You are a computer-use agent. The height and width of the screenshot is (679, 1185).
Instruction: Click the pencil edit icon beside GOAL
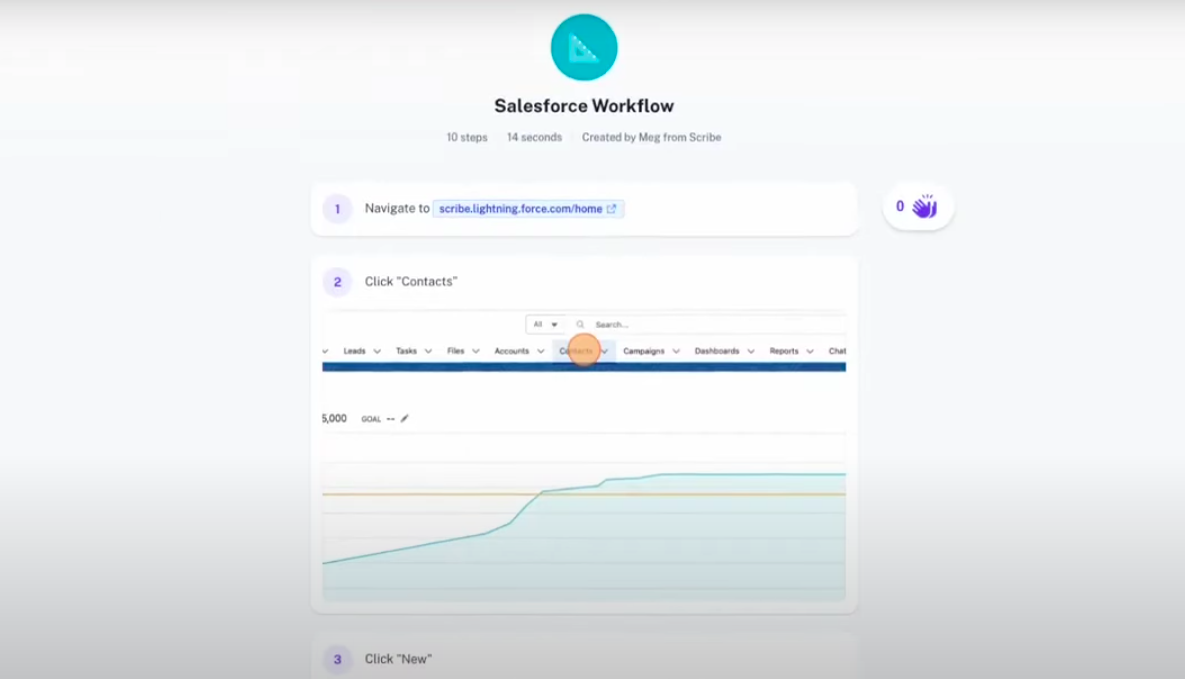pos(404,418)
